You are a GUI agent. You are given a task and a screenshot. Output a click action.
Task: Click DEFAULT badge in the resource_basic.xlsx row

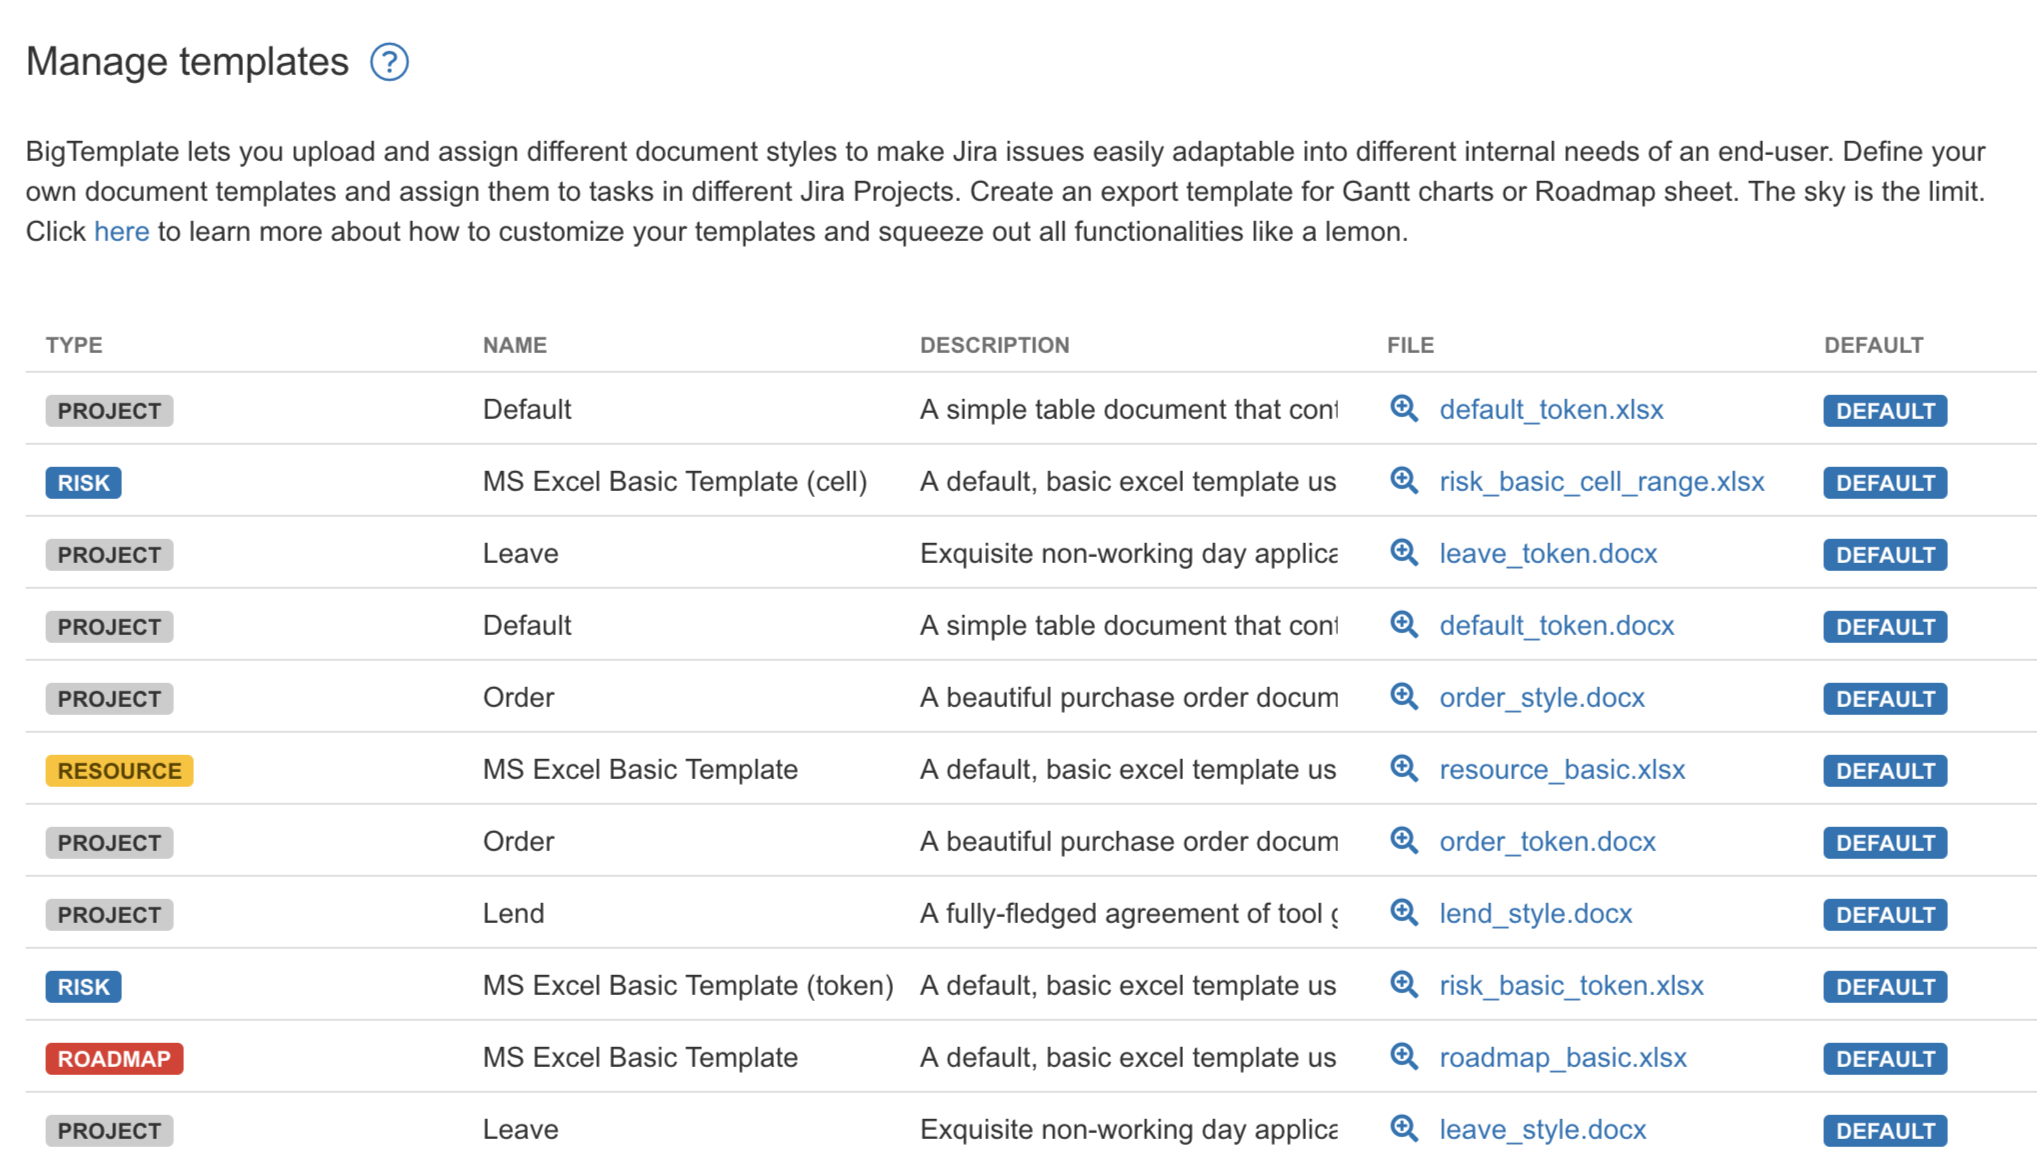pyautogui.click(x=1884, y=771)
